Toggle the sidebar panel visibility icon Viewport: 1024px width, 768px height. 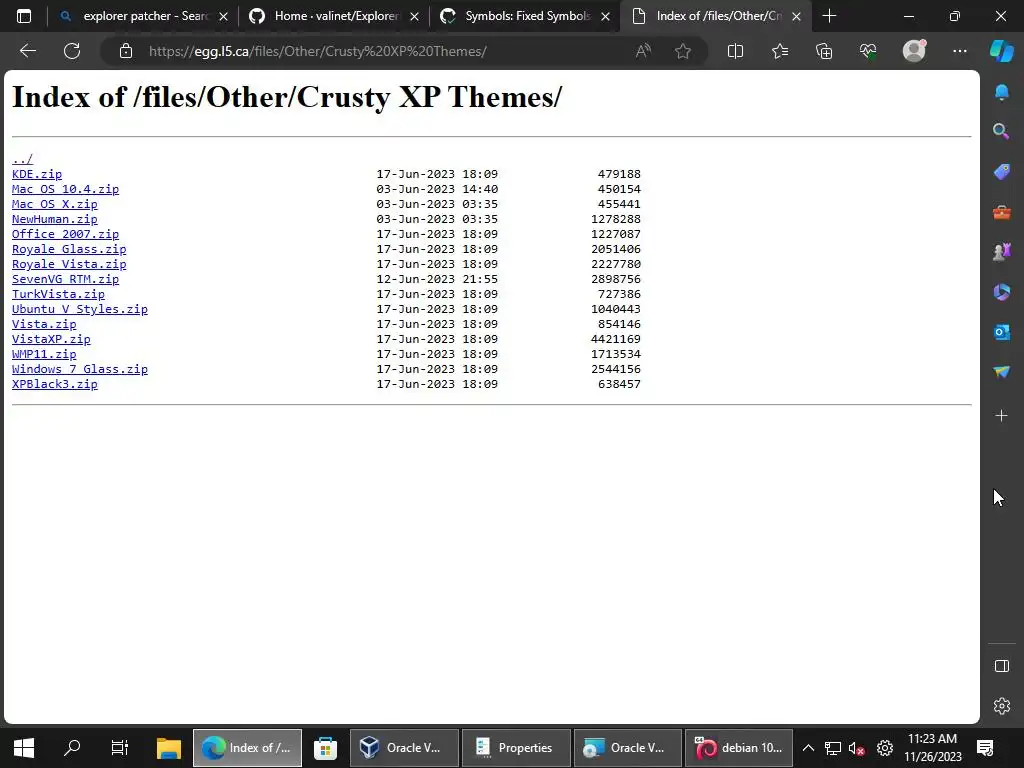click(x=1002, y=666)
